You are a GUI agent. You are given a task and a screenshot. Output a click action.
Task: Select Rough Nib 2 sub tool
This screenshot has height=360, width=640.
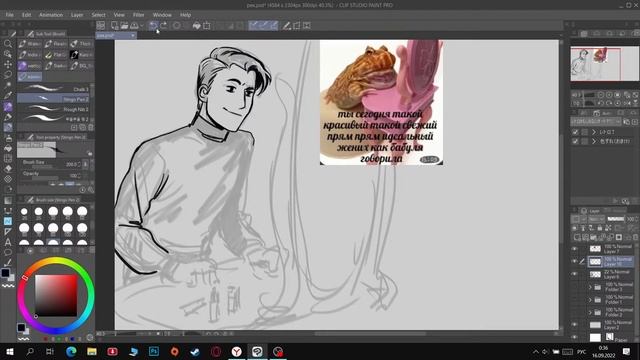point(53,109)
